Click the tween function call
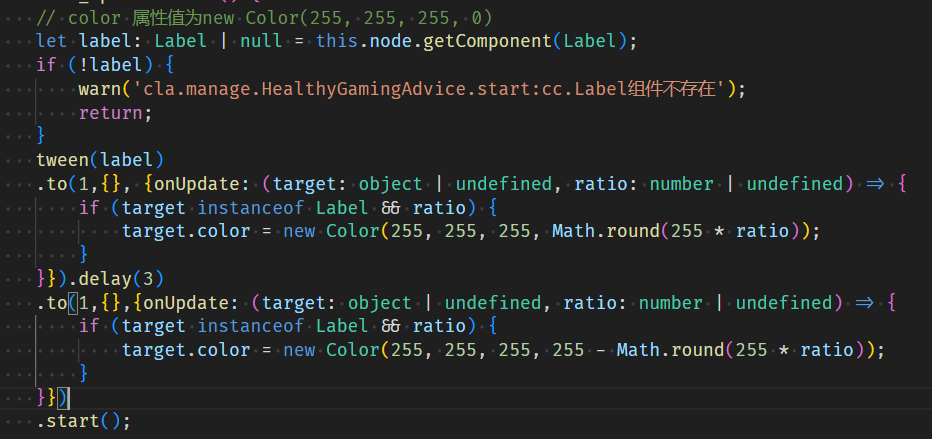932x439 pixels. 63,160
